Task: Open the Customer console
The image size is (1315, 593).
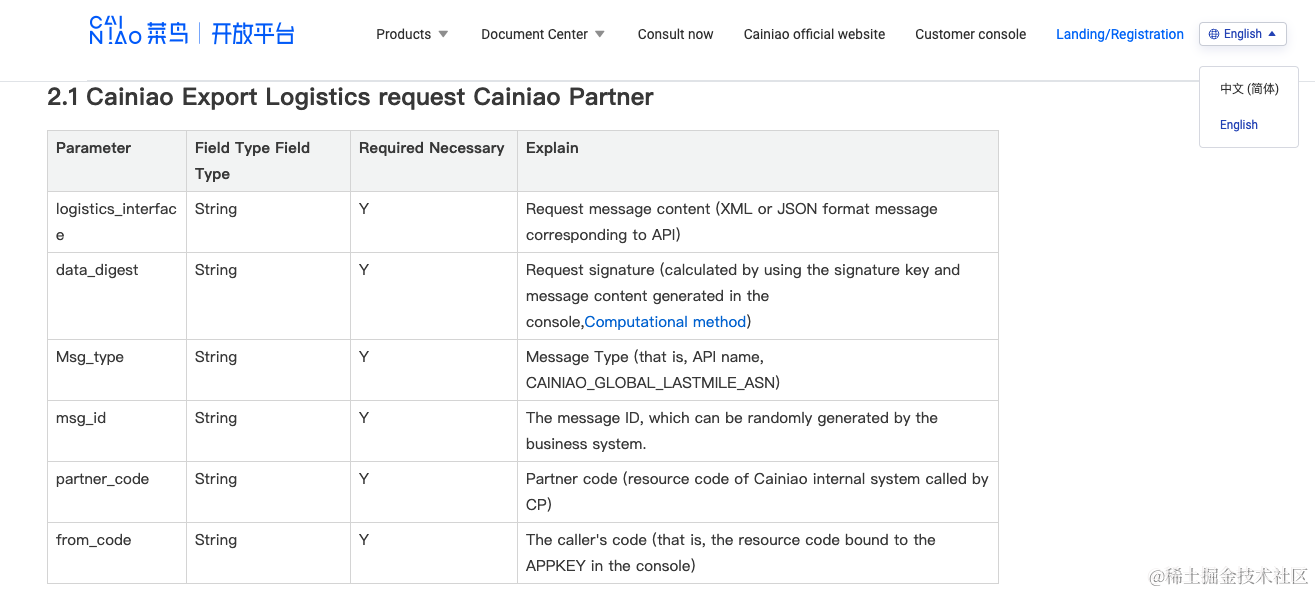Action: pyautogui.click(x=970, y=34)
